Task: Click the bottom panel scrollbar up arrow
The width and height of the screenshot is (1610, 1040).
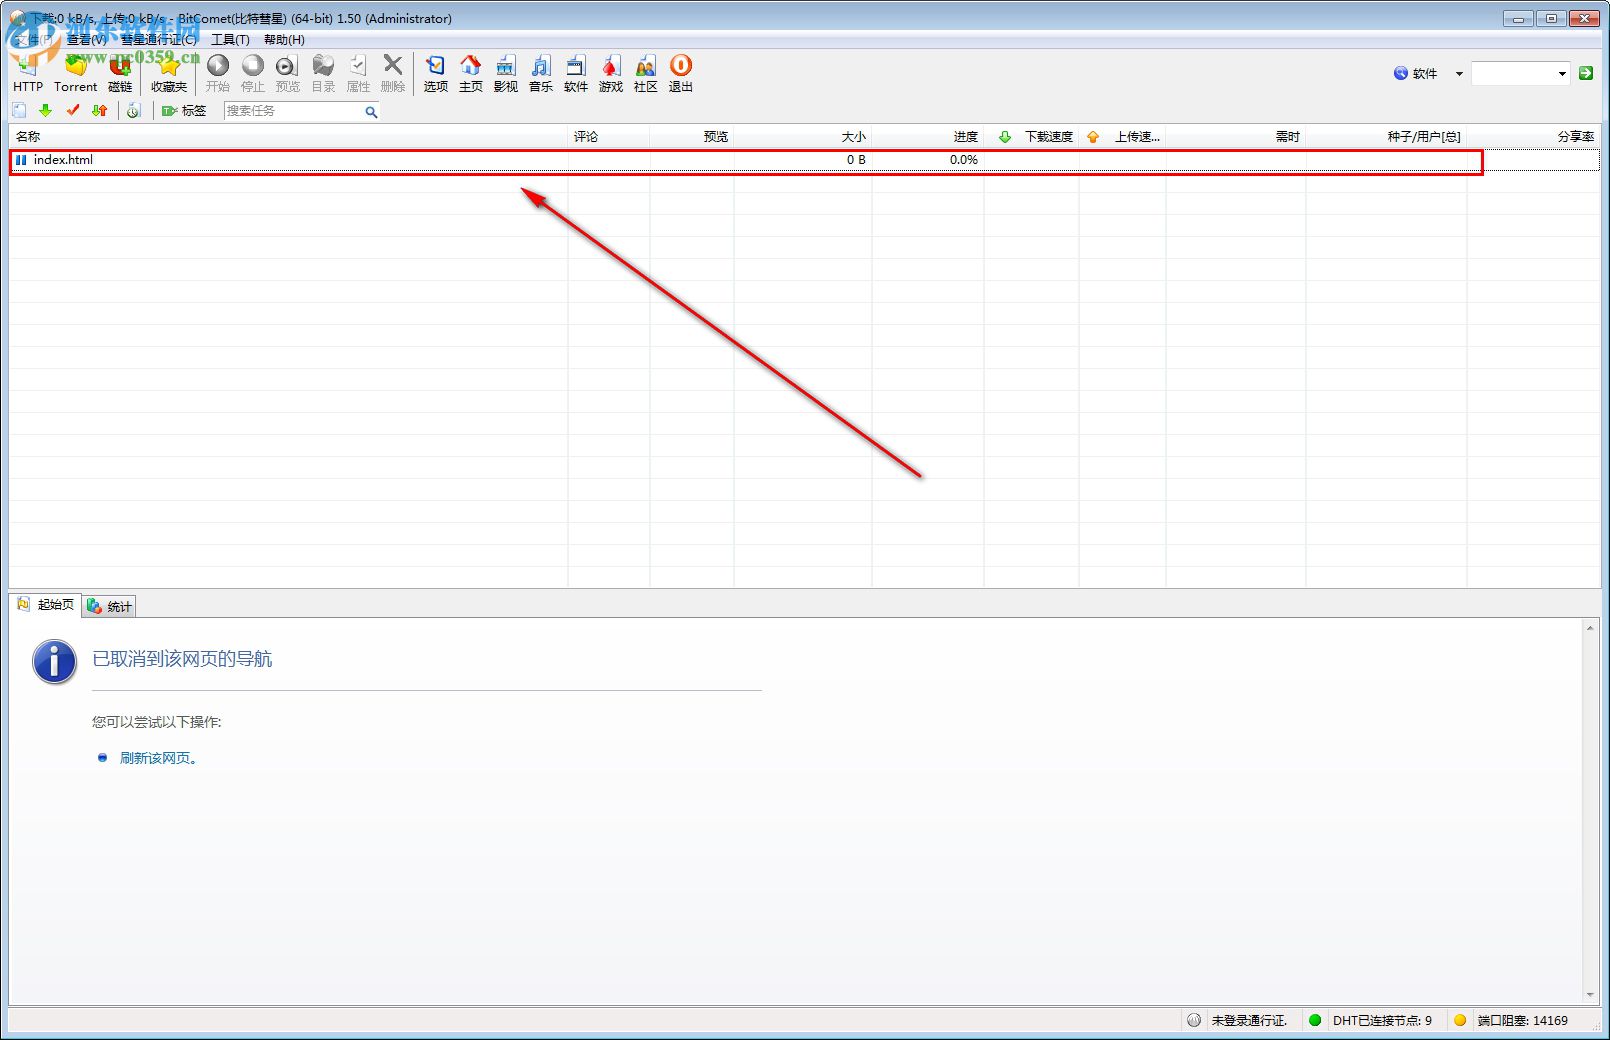Action: tap(1590, 628)
